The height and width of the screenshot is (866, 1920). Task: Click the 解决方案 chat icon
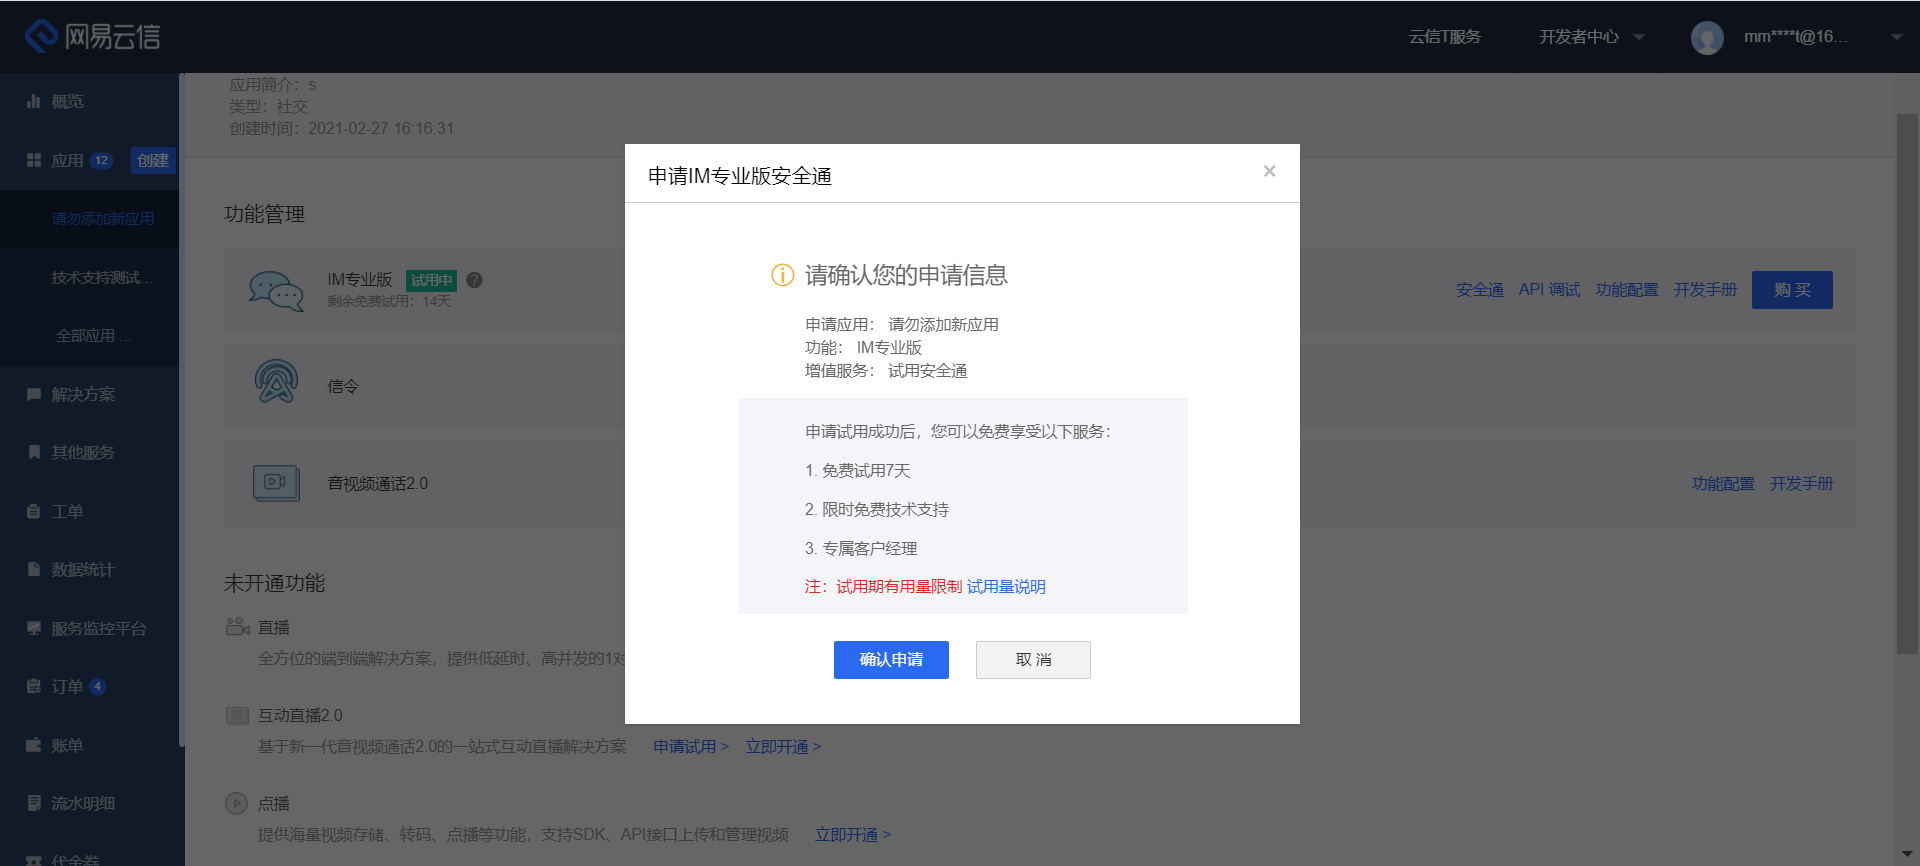pyautogui.click(x=33, y=394)
